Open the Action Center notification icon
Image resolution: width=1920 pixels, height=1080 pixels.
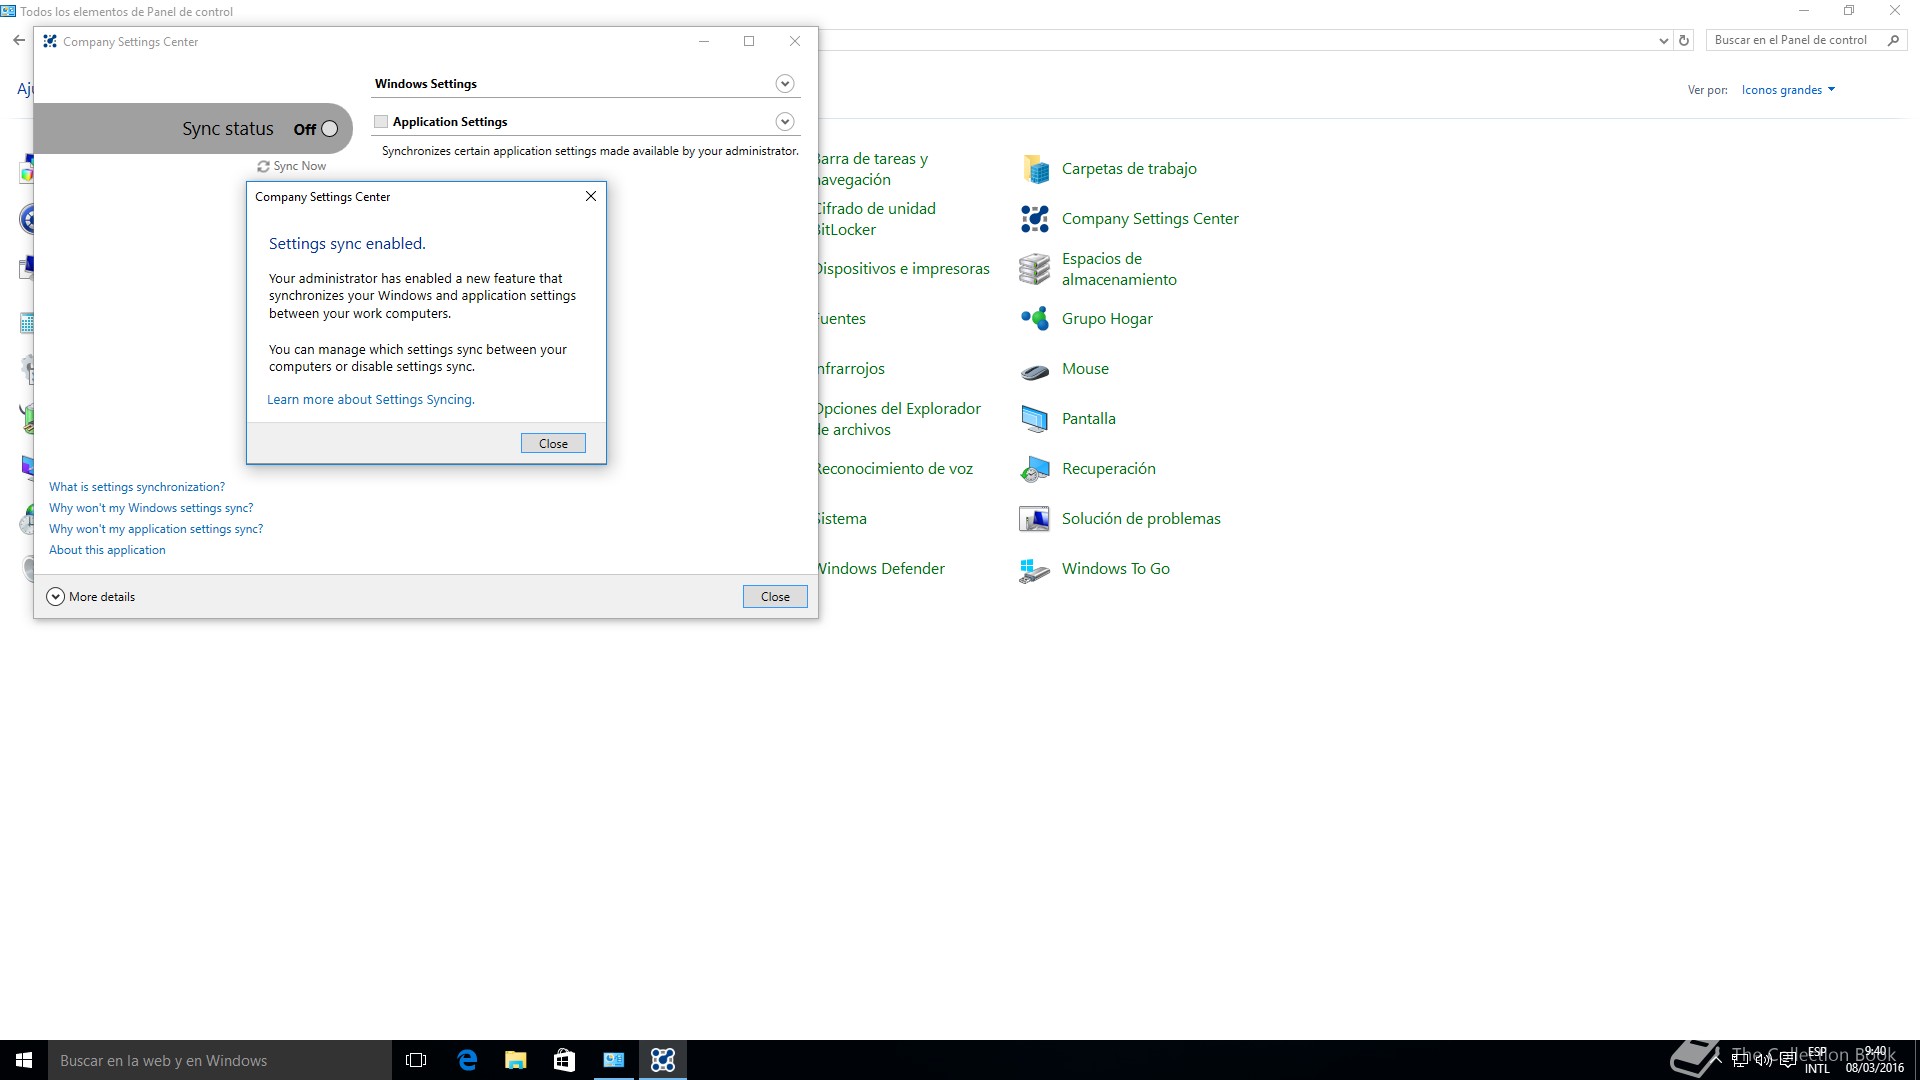[1788, 1060]
